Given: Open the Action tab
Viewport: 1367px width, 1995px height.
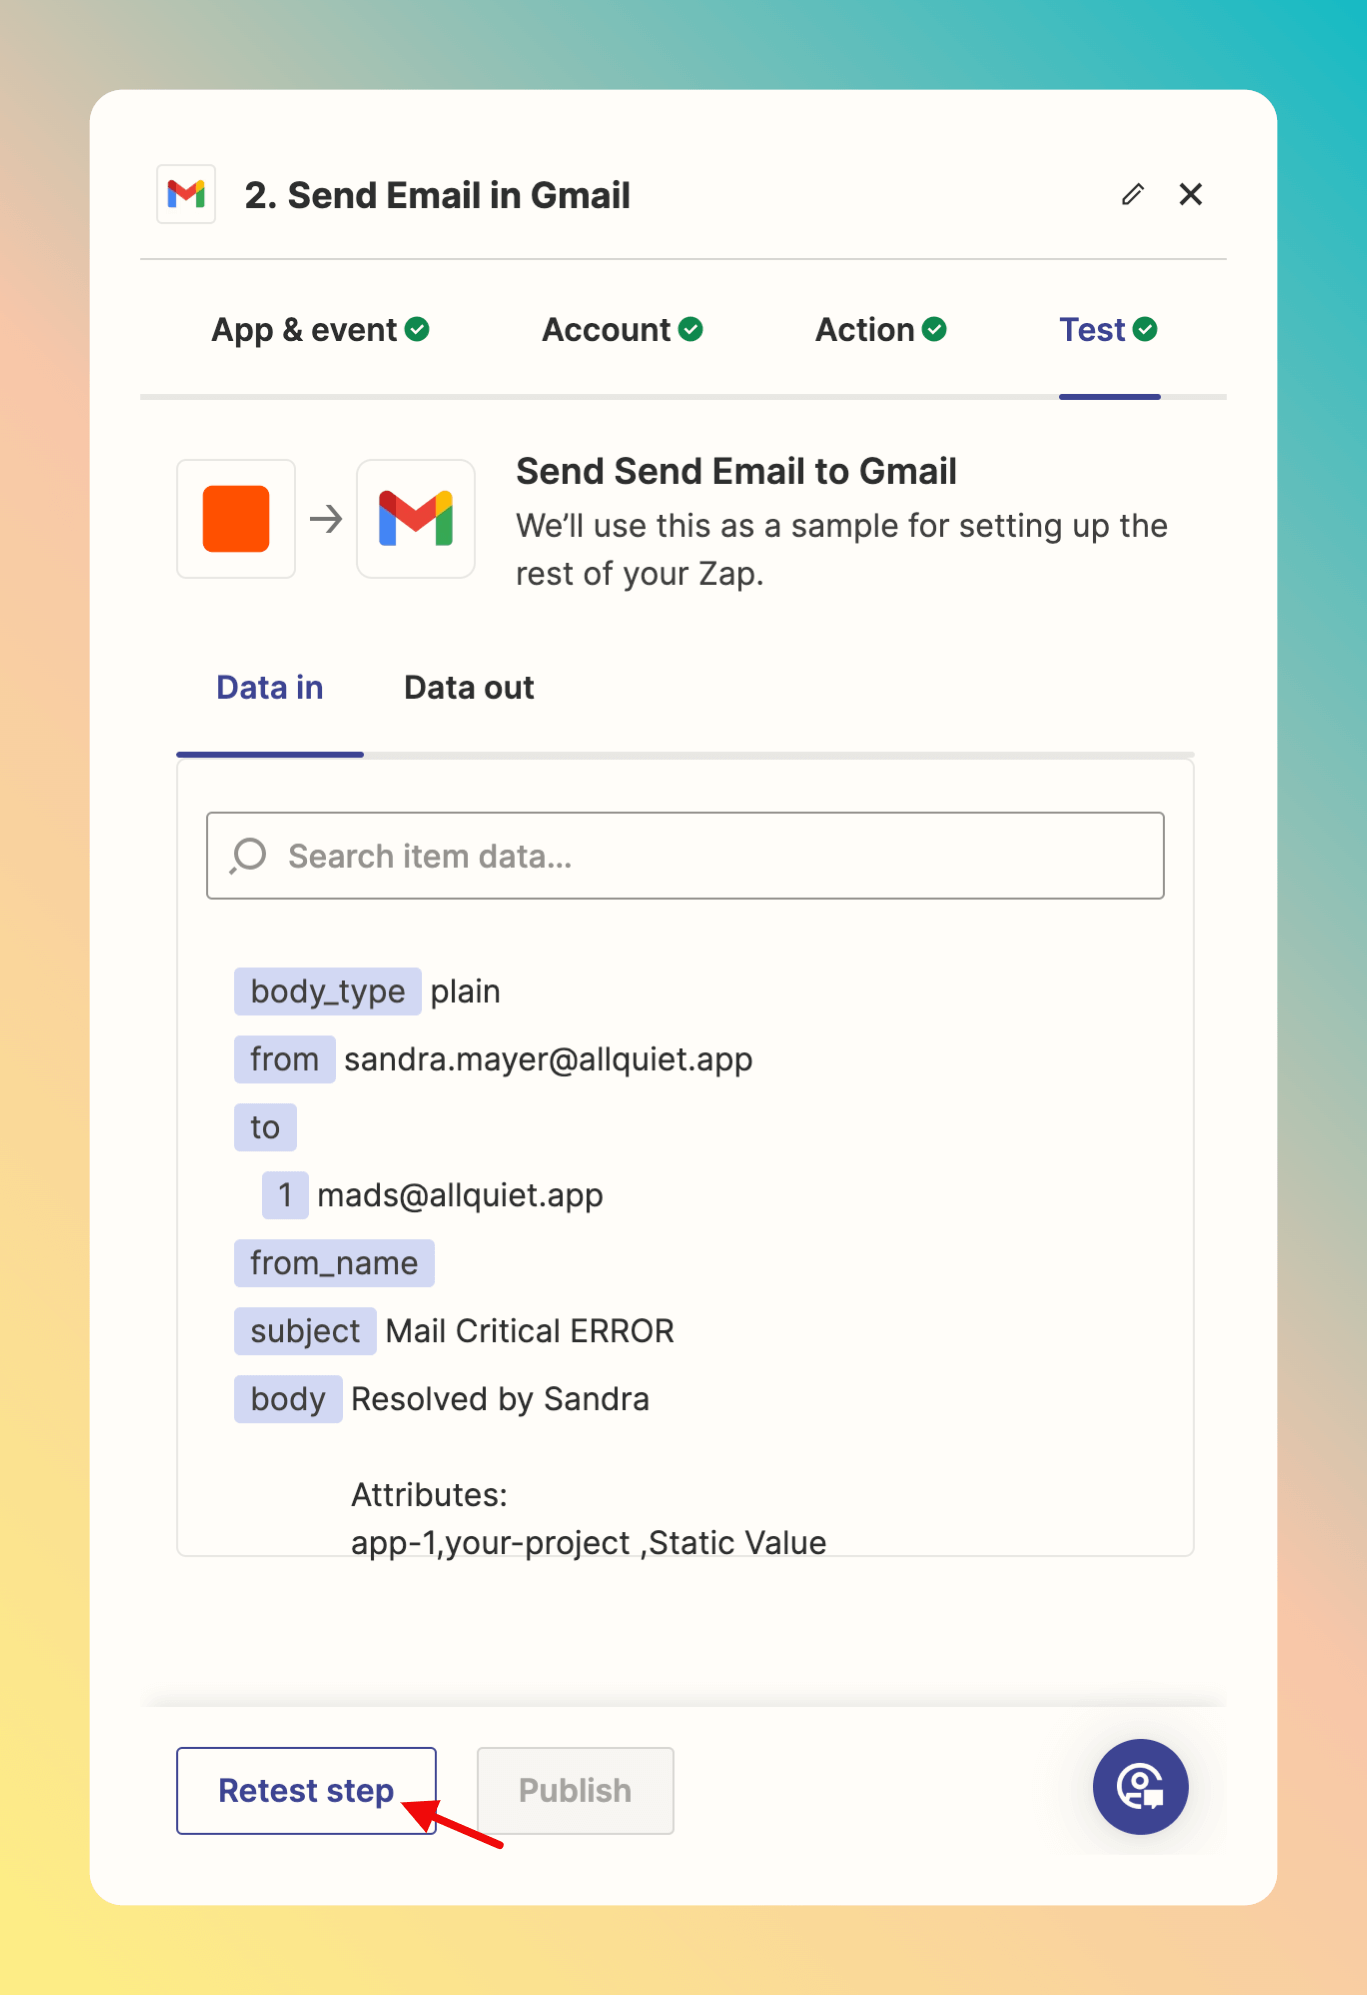Looking at the screenshot, I should (880, 330).
